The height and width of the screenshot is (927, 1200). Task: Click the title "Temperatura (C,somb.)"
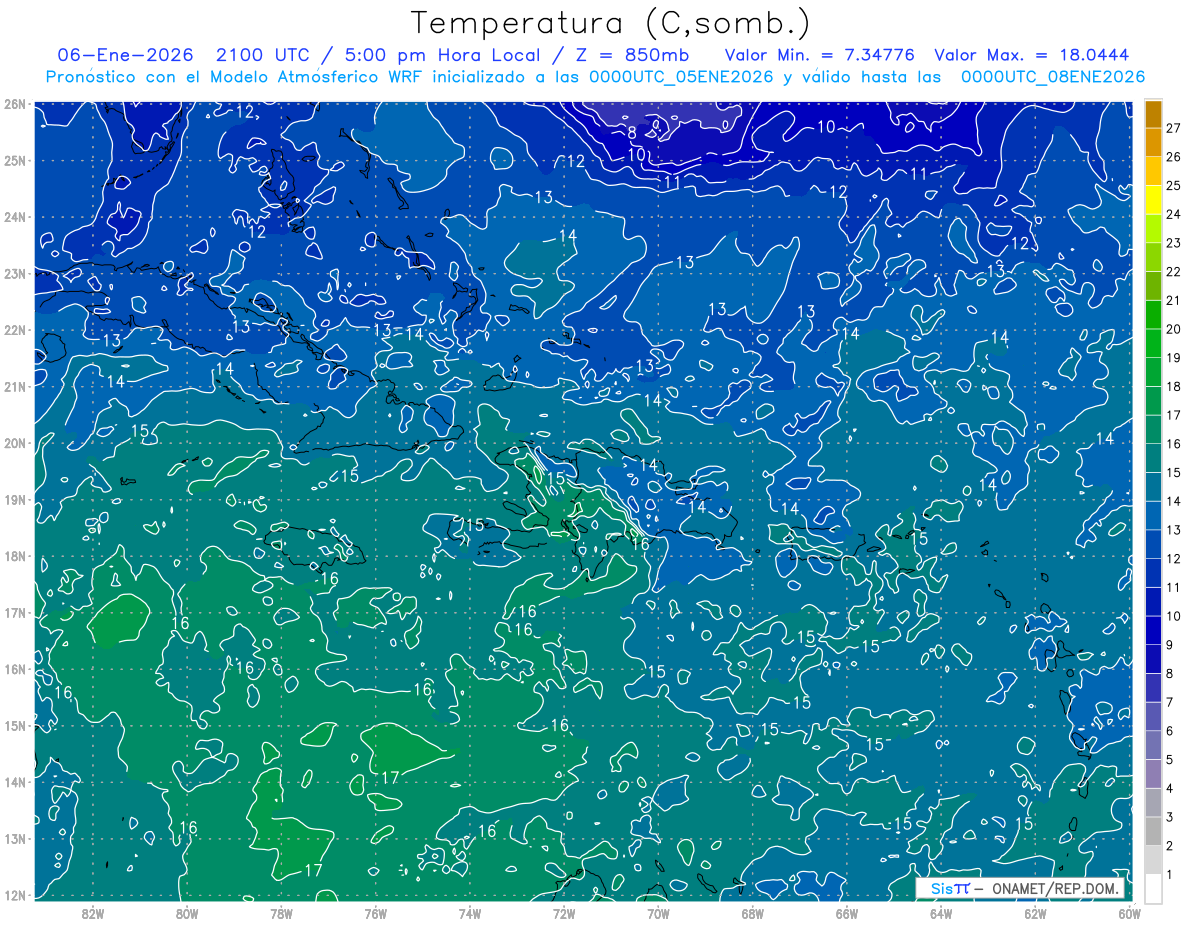pyautogui.click(x=611, y=23)
